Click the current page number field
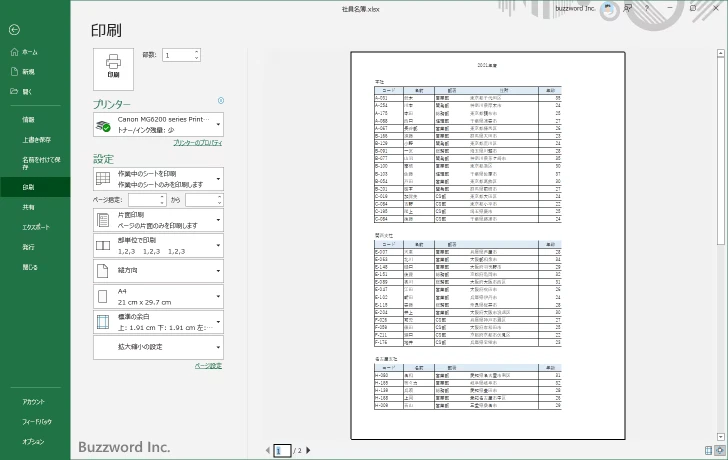The width and height of the screenshot is (728, 460). click(282, 450)
